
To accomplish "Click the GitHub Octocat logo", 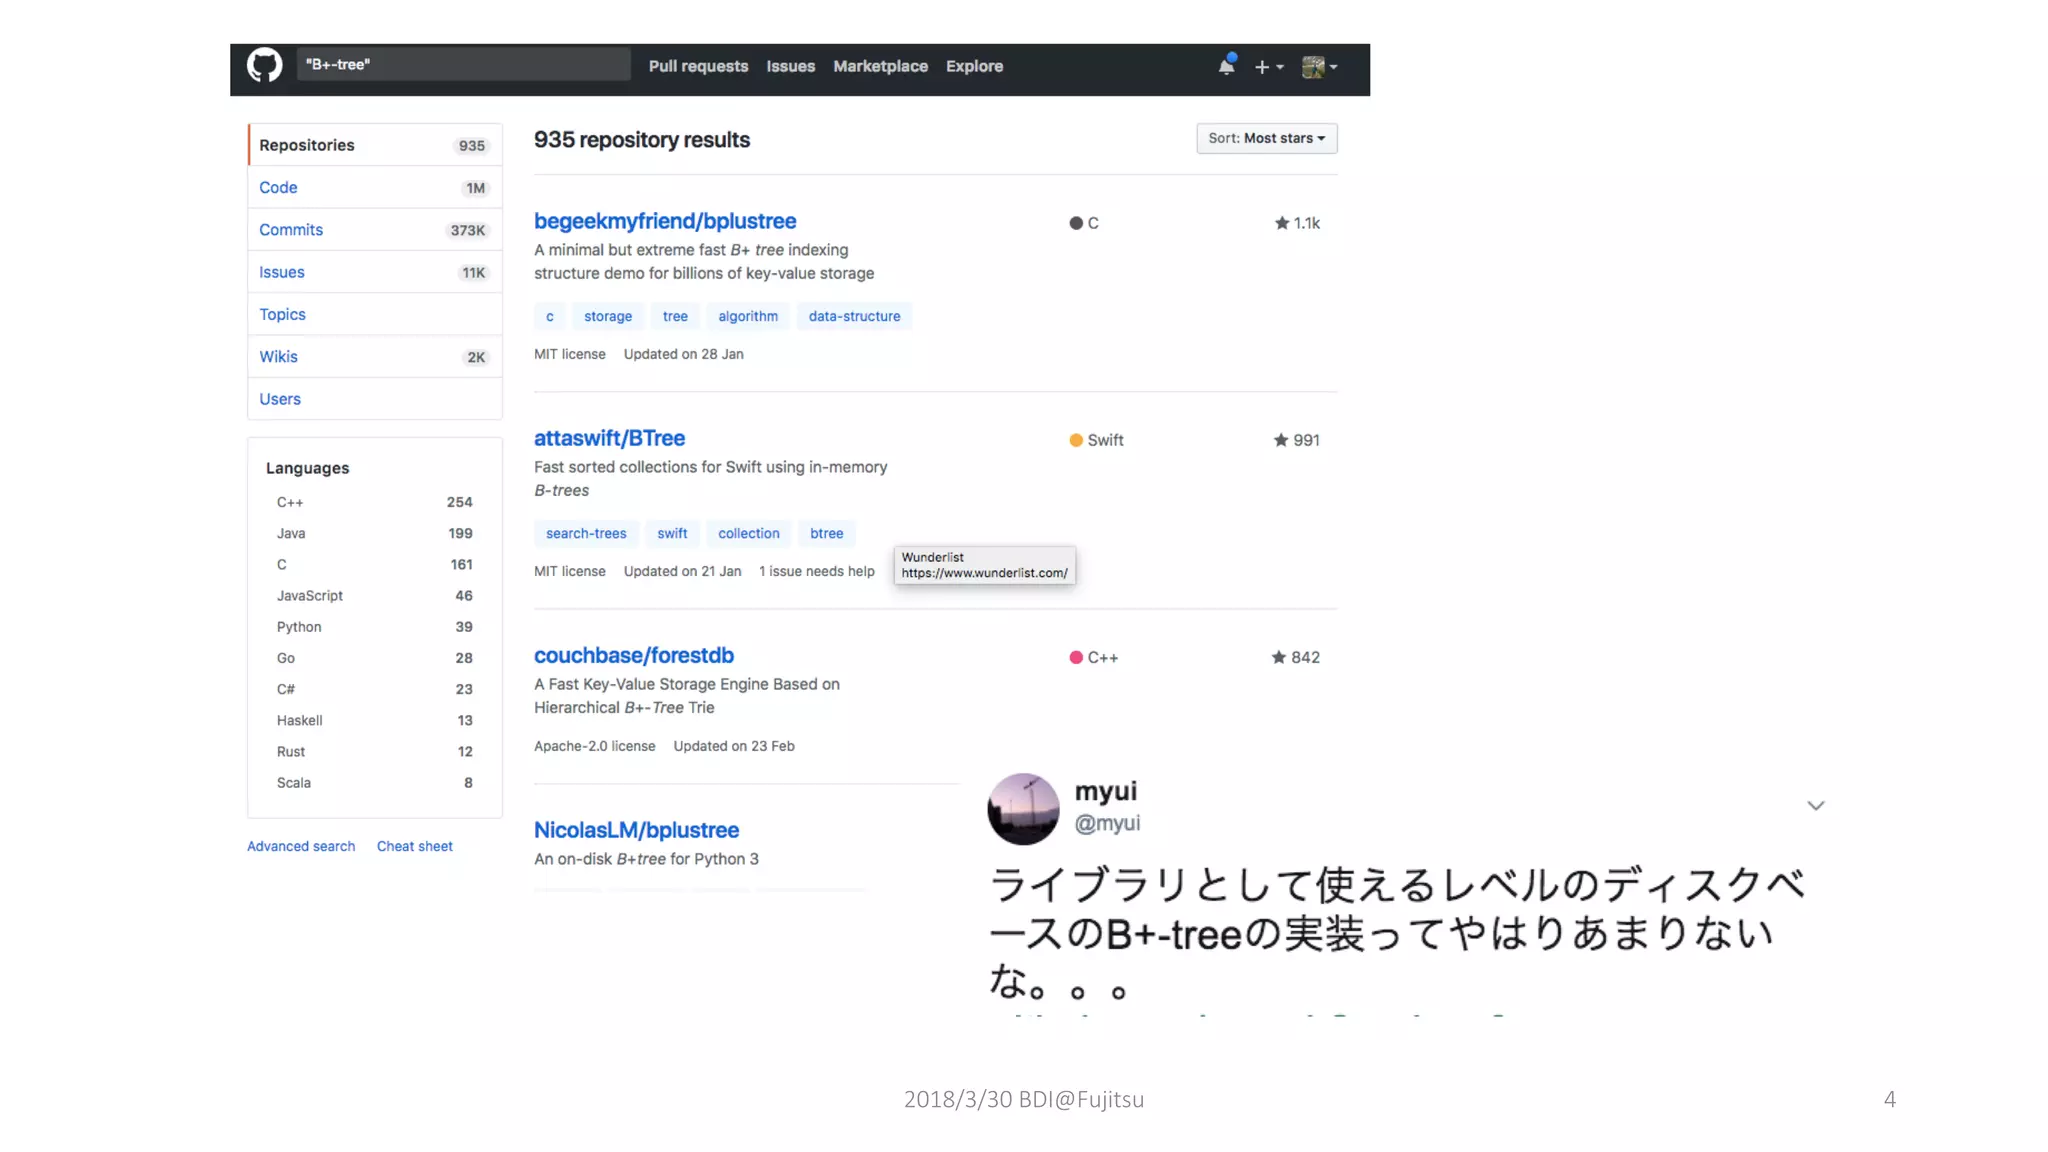I will click(x=265, y=66).
